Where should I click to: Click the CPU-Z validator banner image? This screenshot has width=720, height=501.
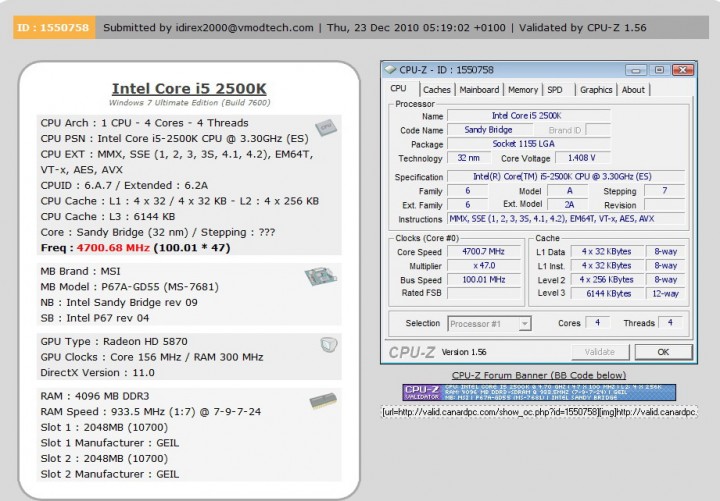click(539, 392)
